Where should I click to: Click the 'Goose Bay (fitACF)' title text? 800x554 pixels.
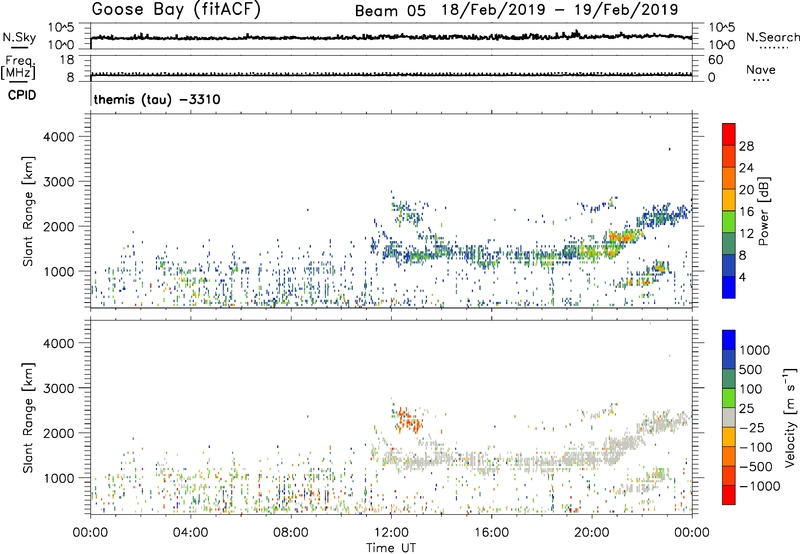pos(176,10)
